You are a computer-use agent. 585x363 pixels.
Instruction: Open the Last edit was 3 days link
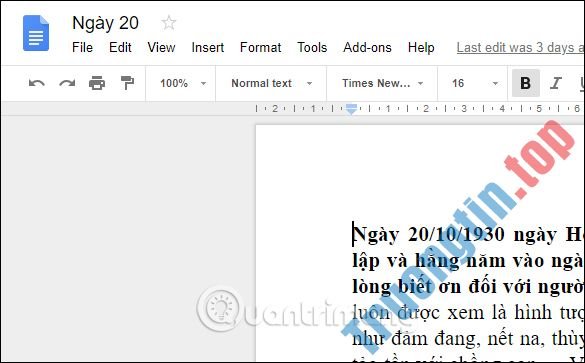[520, 48]
